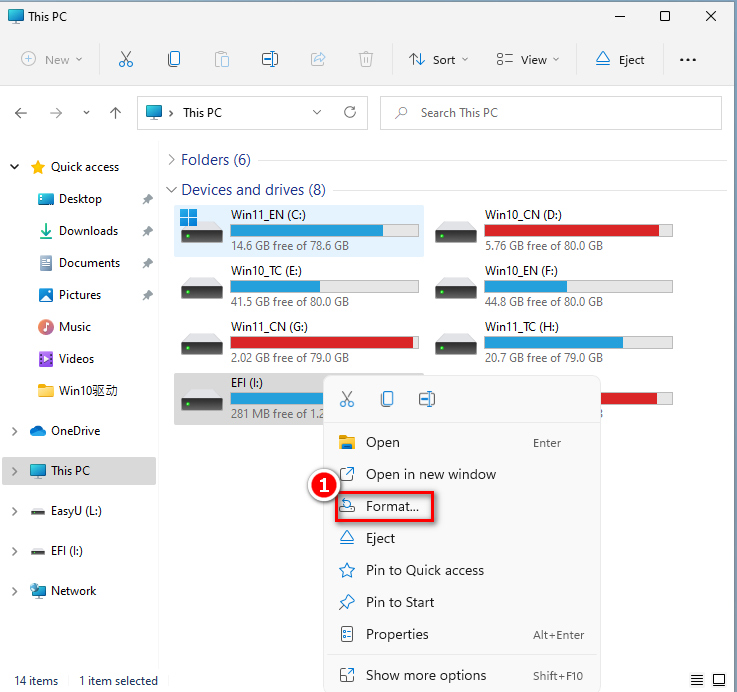Open the Win10驱动 folder in sidebar
This screenshot has width=737, height=692.
click(87, 391)
